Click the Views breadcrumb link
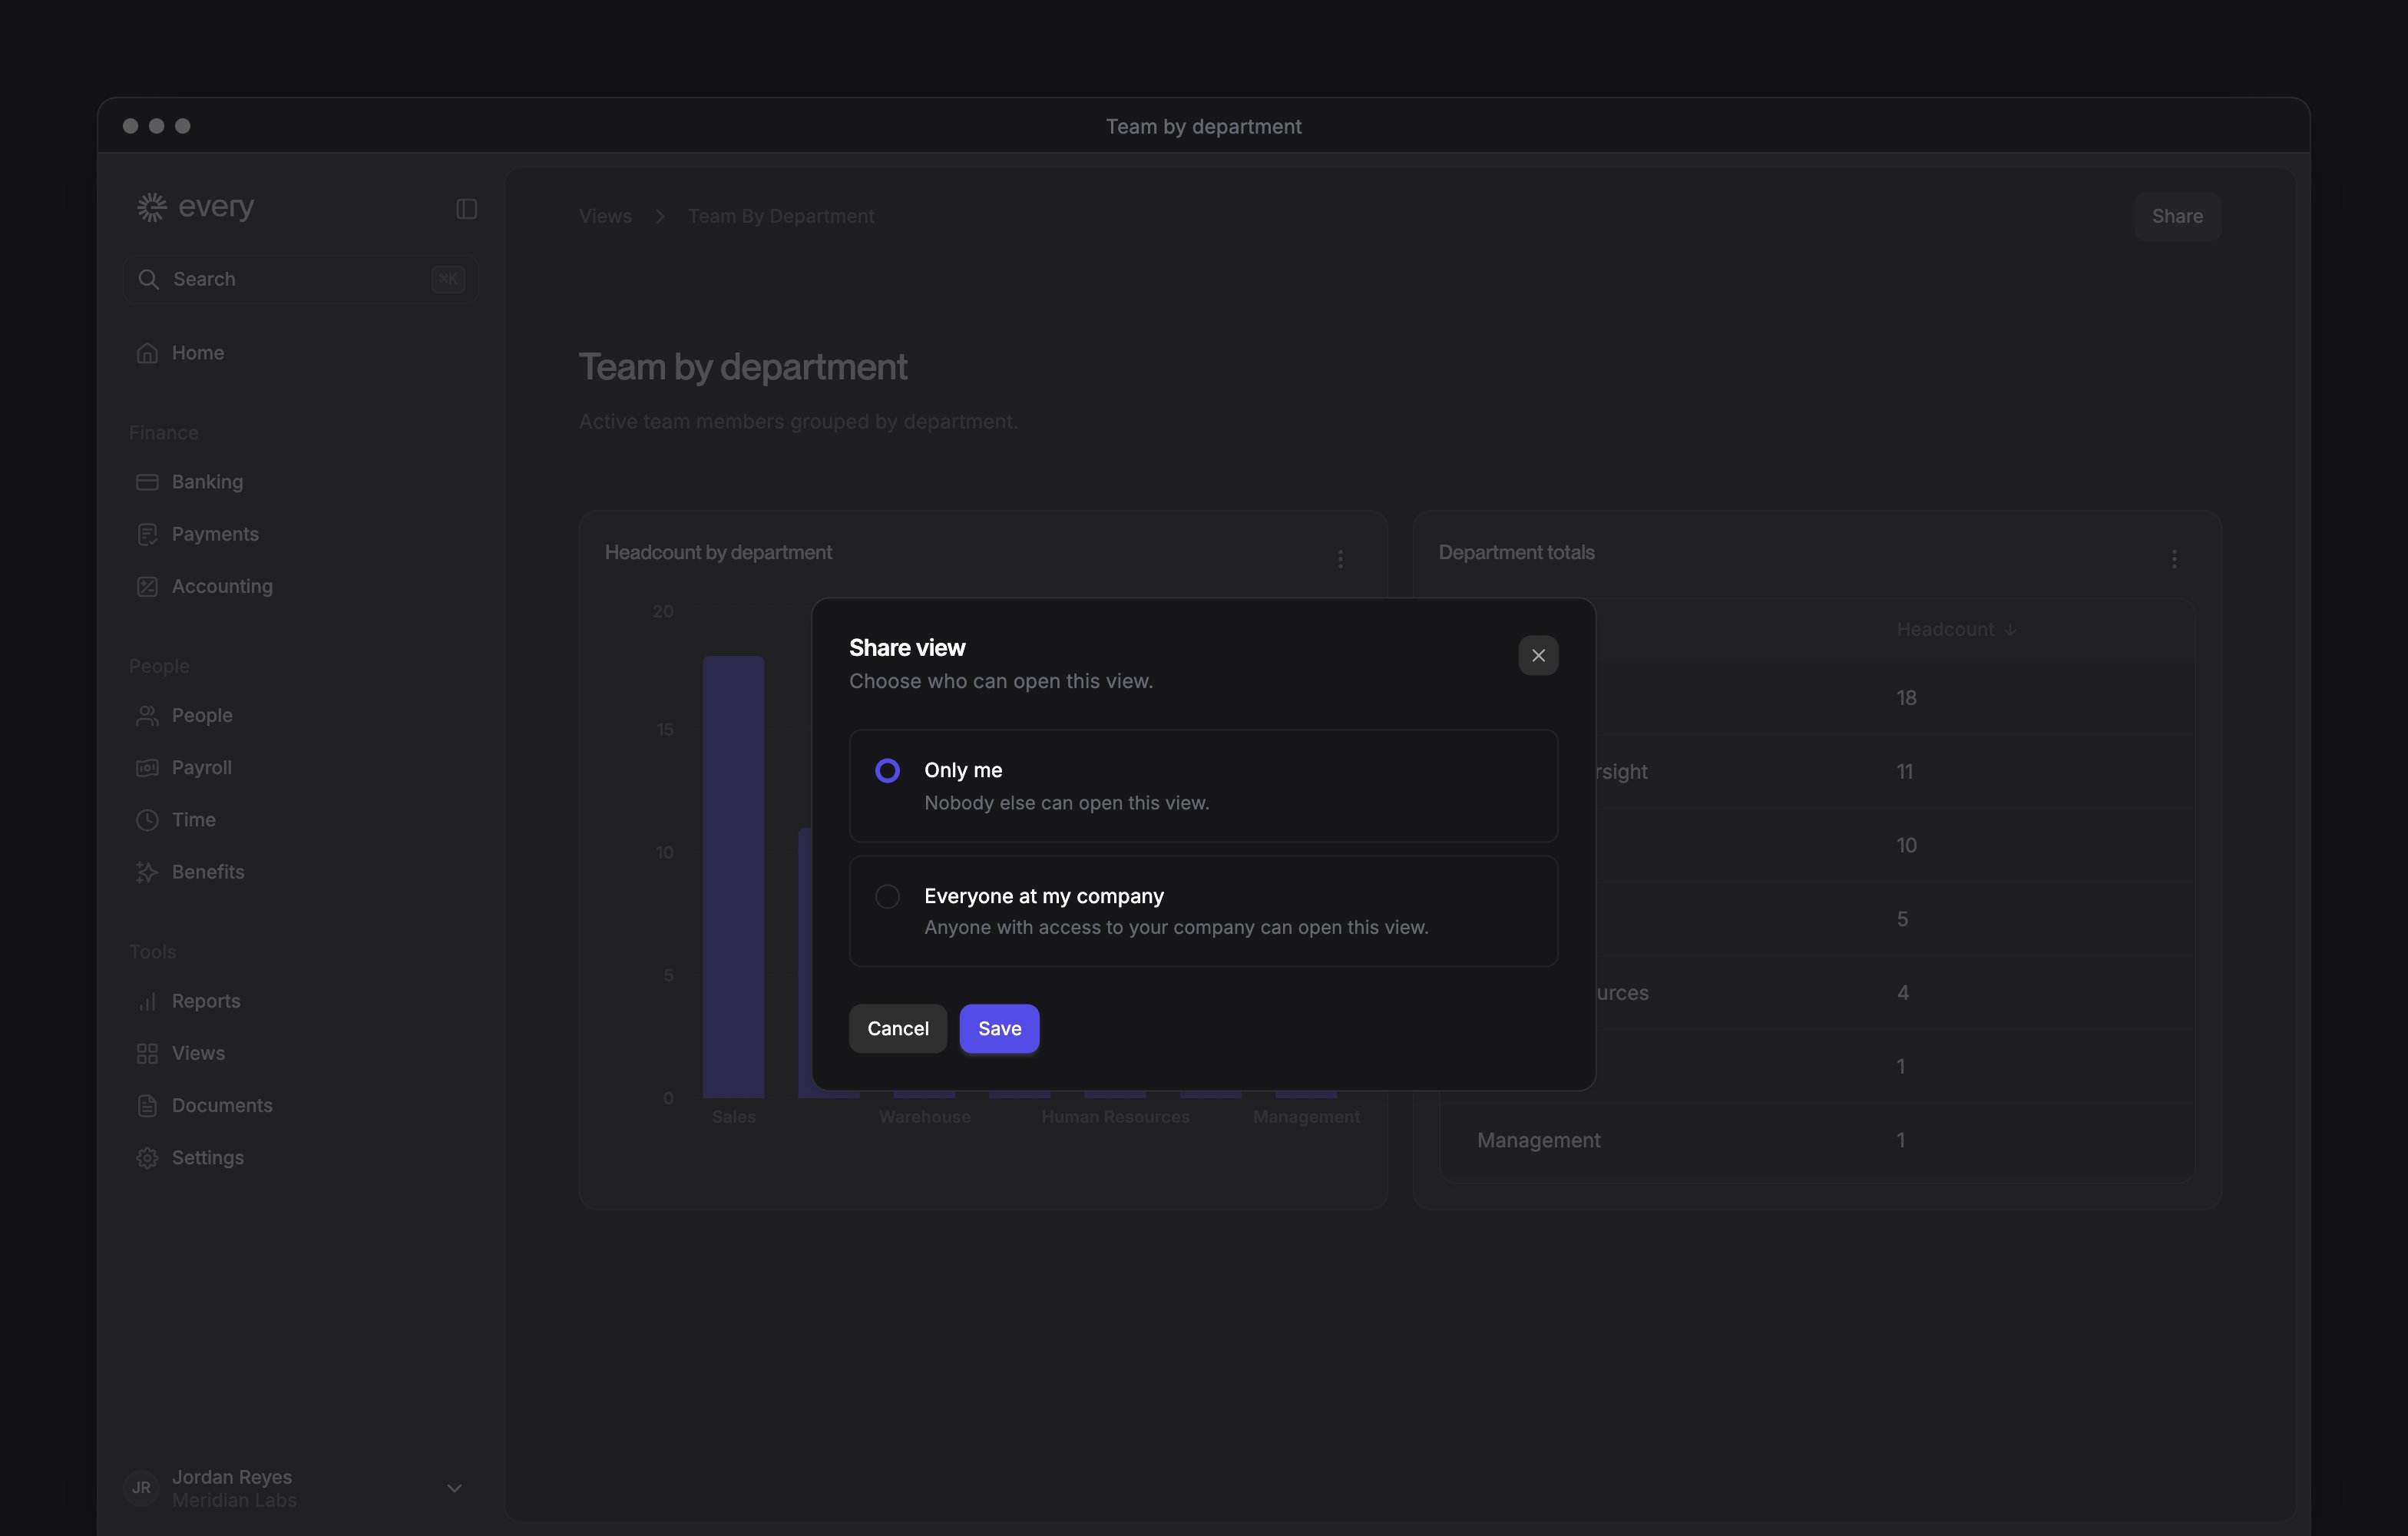Image resolution: width=2408 pixels, height=1536 pixels. [x=605, y=216]
